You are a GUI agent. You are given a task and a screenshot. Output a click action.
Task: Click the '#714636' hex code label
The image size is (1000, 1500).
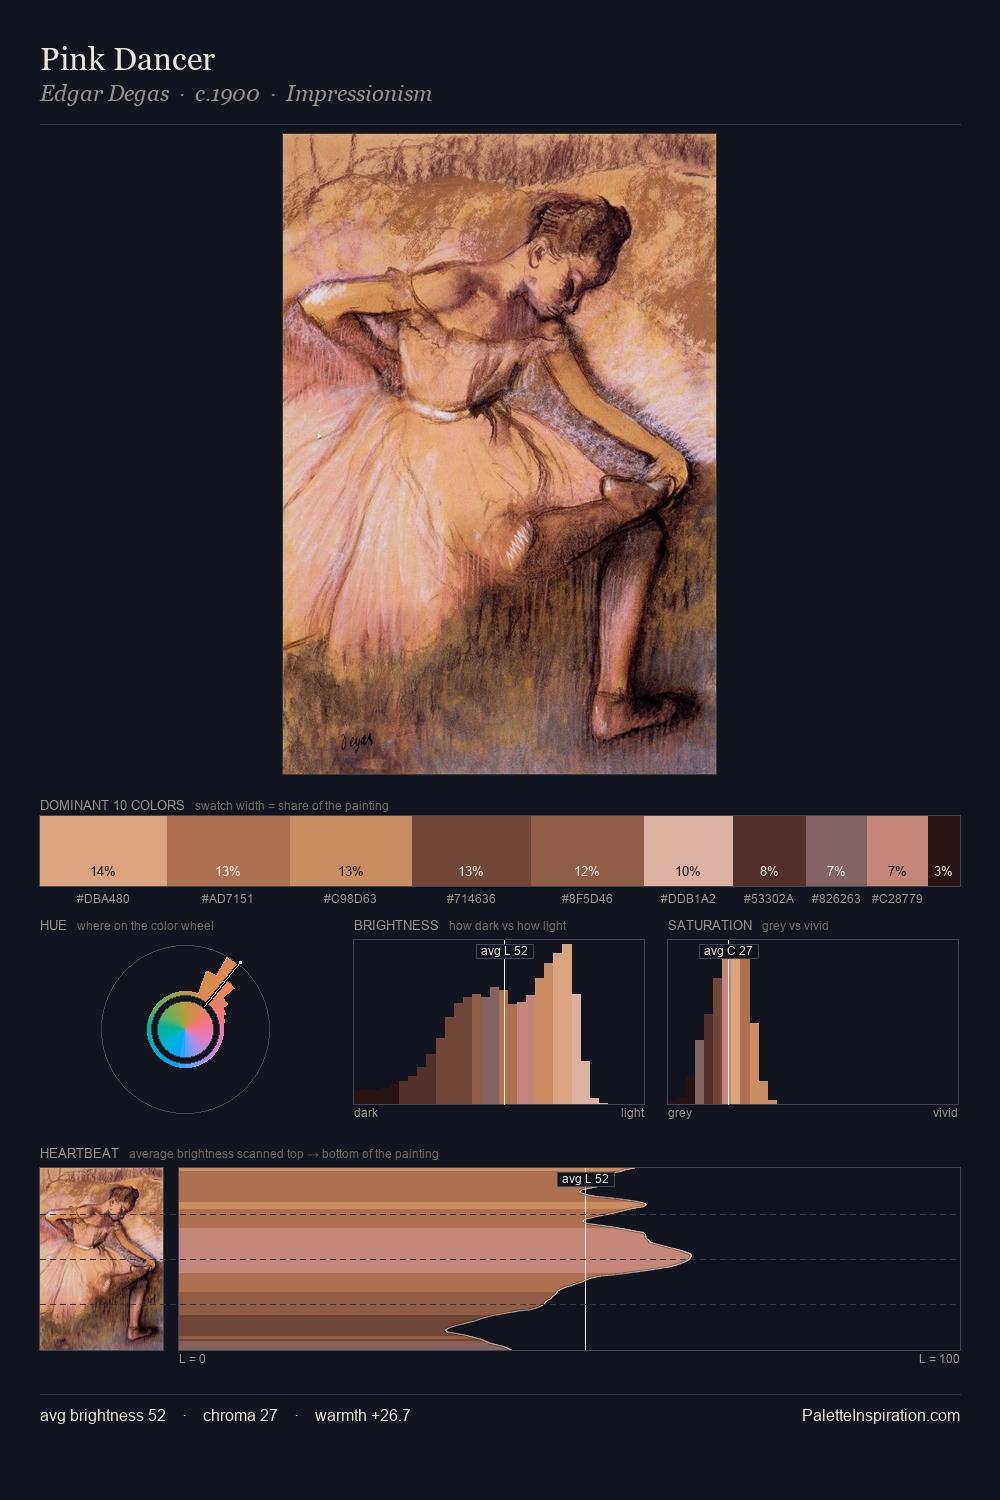click(471, 899)
